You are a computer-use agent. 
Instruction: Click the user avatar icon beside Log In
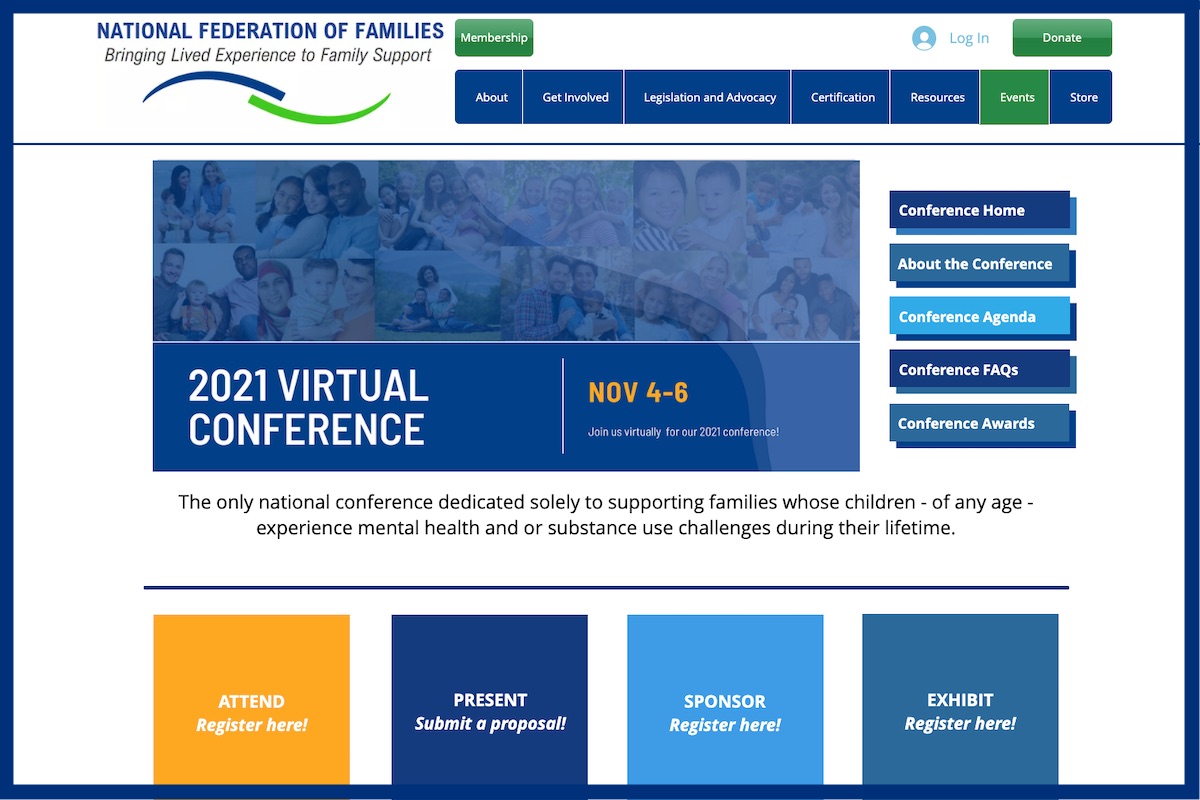(923, 38)
